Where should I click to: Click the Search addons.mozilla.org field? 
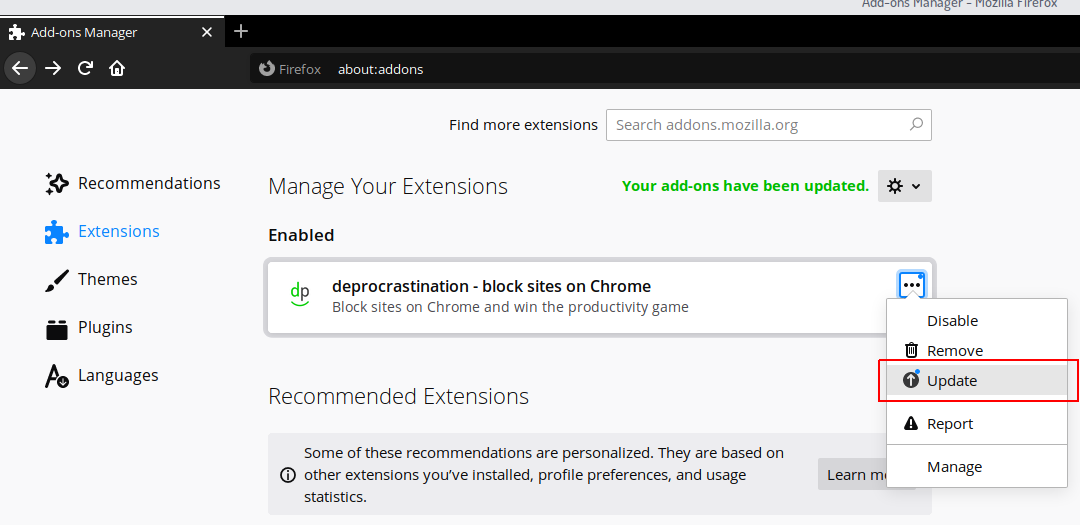[x=758, y=125]
